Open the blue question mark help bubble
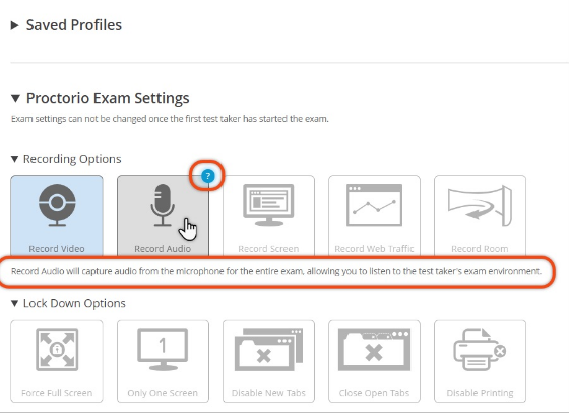Image resolution: width=569 pixels, height=413 pixels. (208, 176)
